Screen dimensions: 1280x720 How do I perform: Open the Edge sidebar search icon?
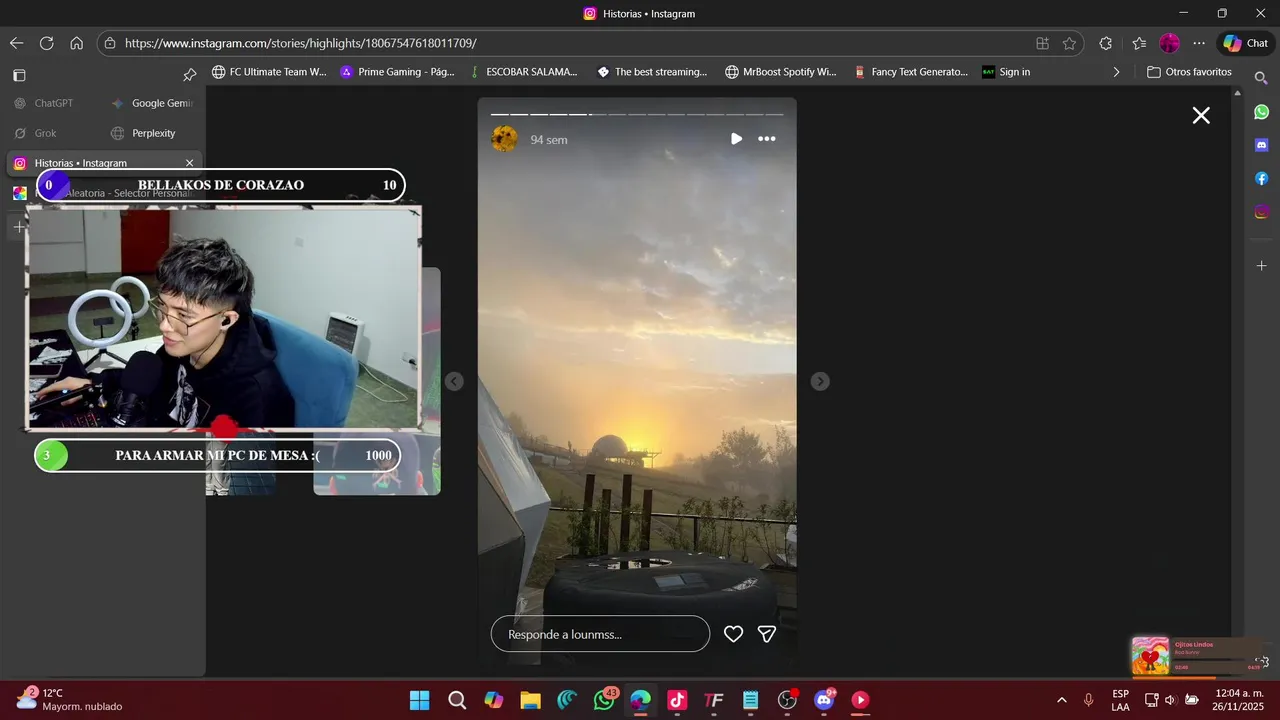click(1261, 77)
